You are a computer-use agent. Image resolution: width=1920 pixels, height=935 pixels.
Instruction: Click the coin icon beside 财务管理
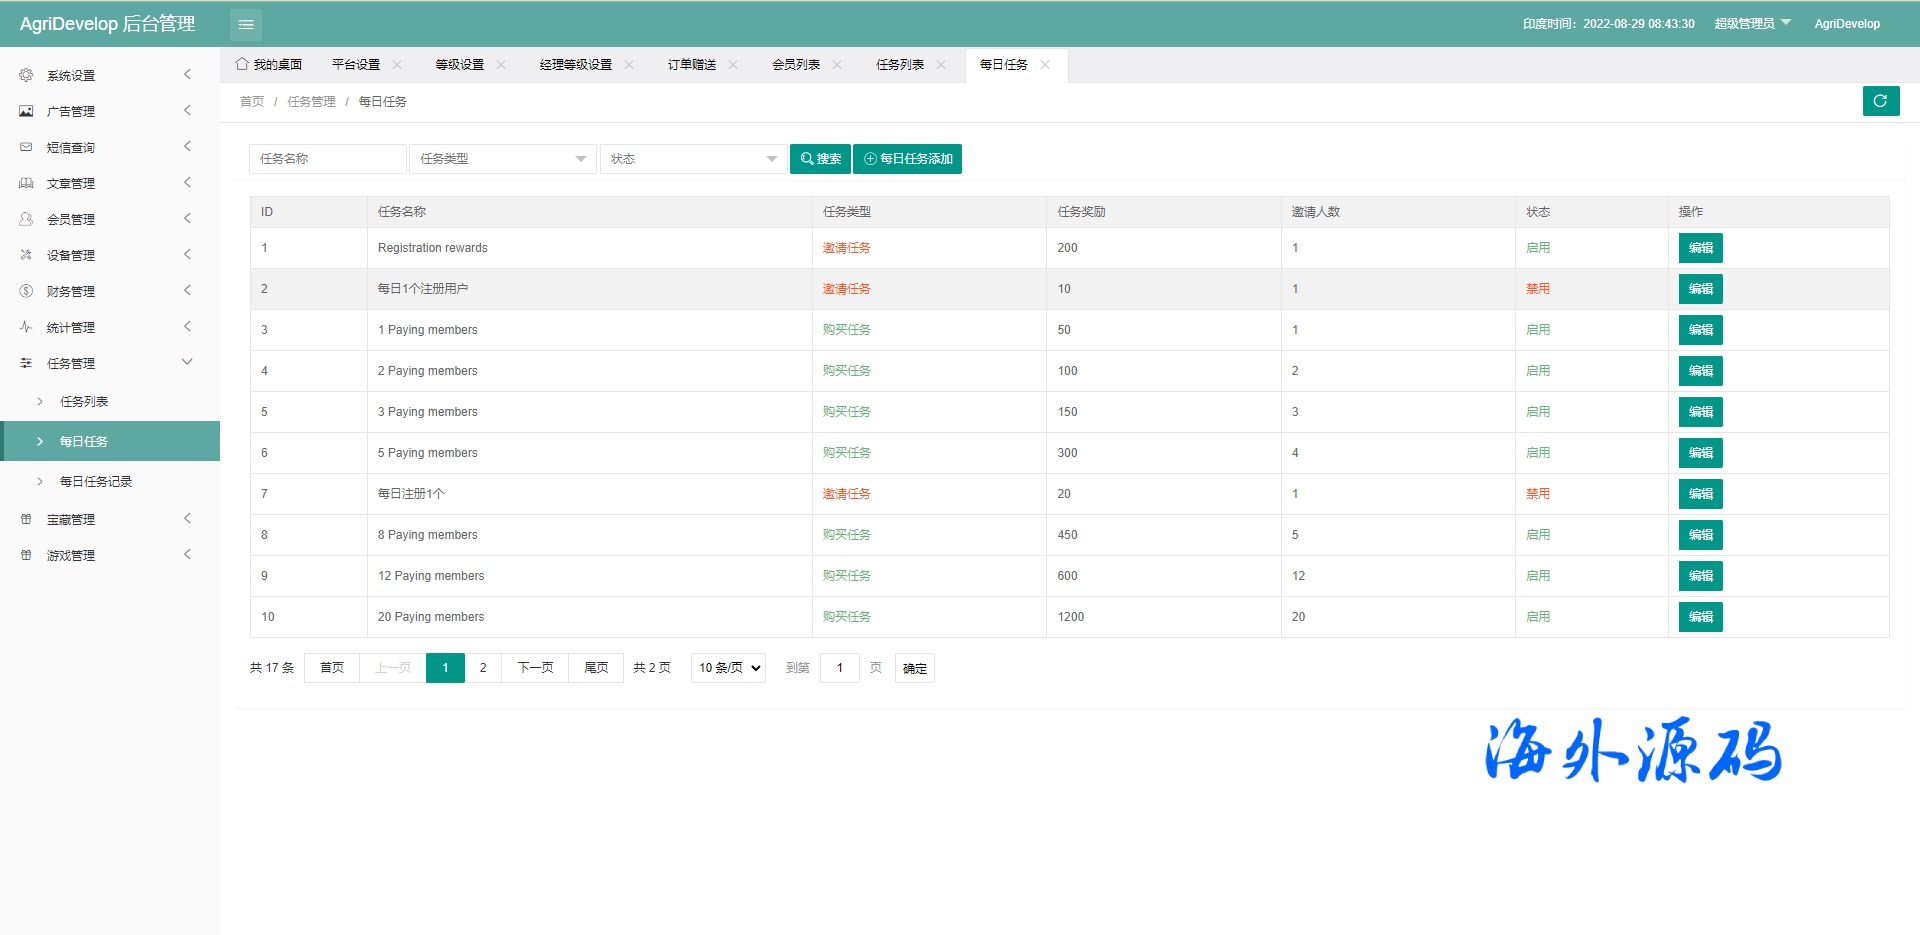pyautogui.click(x=26, y=291)
